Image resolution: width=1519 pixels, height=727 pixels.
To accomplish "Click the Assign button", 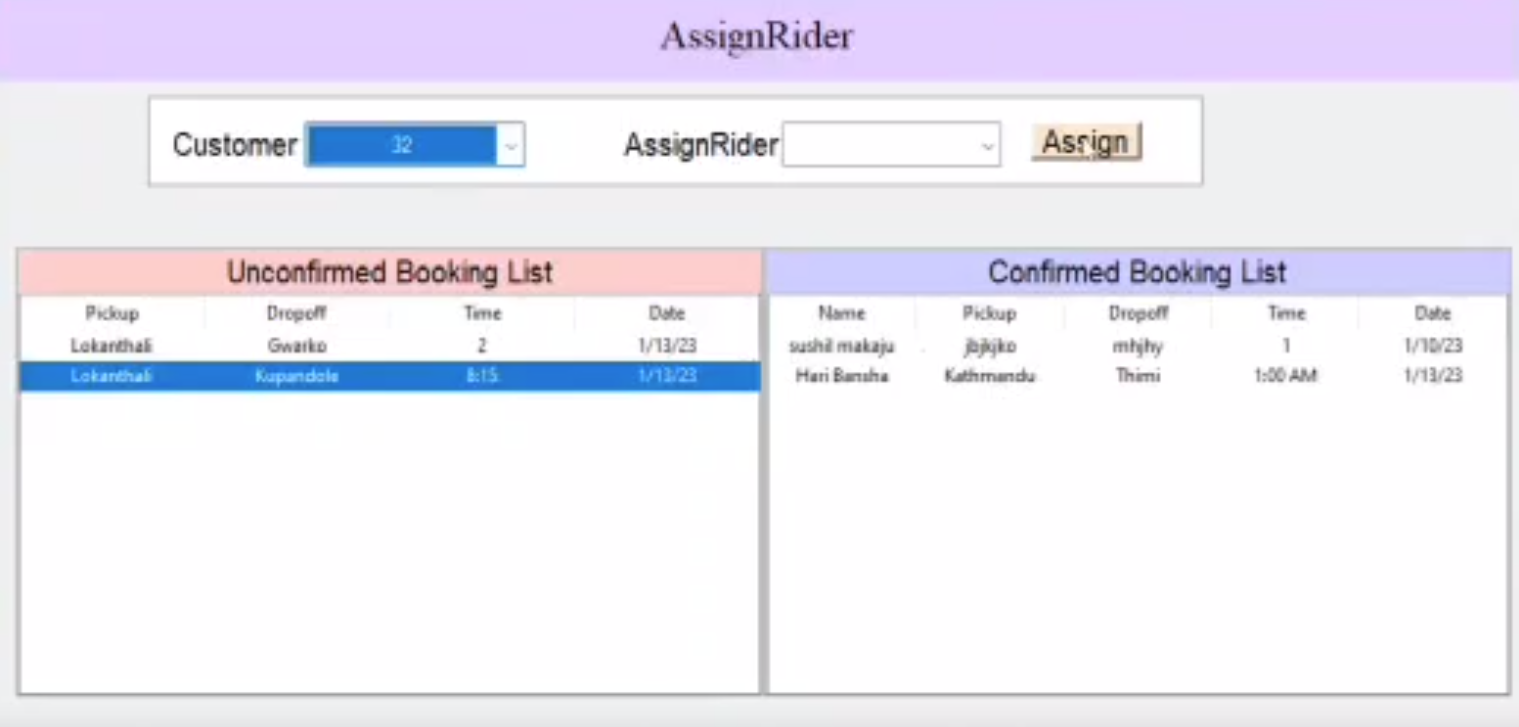I will (1086, 143).
